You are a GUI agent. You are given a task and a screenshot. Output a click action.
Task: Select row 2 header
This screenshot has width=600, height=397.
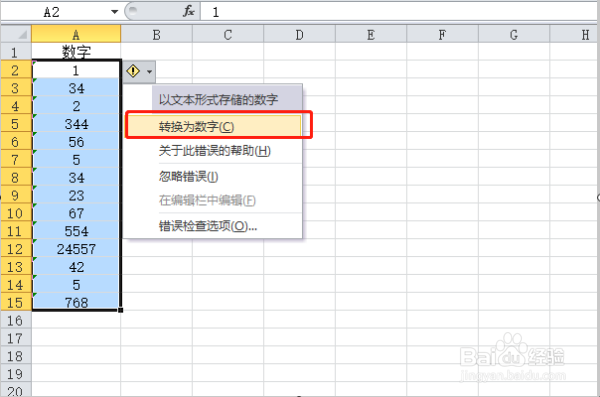[x=16, y=70]
